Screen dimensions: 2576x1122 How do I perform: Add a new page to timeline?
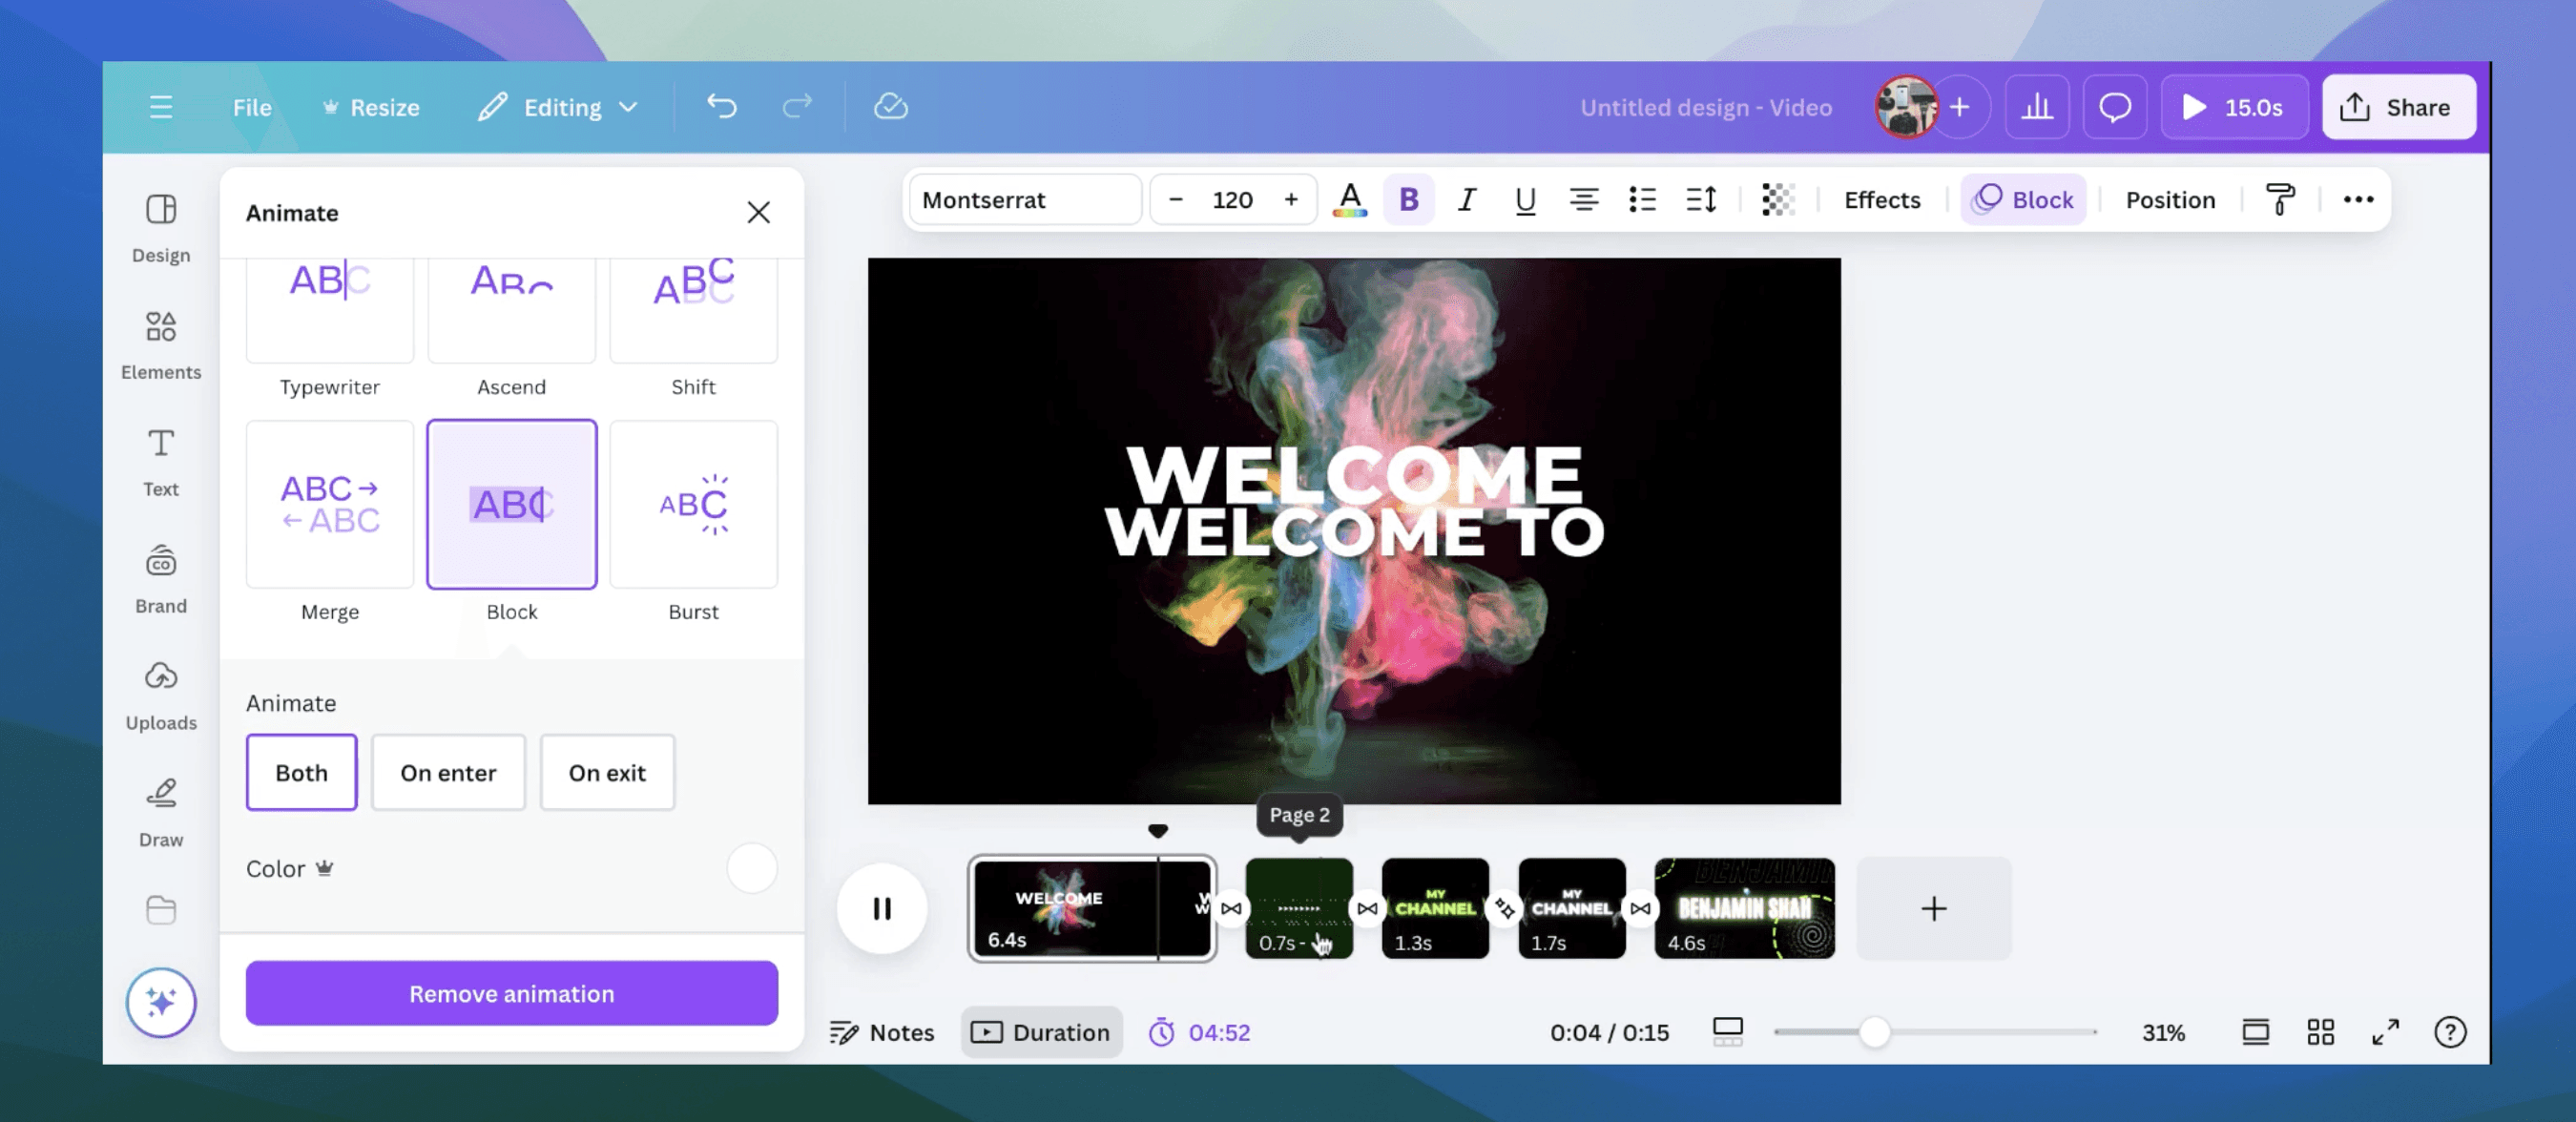[1934, 908]
